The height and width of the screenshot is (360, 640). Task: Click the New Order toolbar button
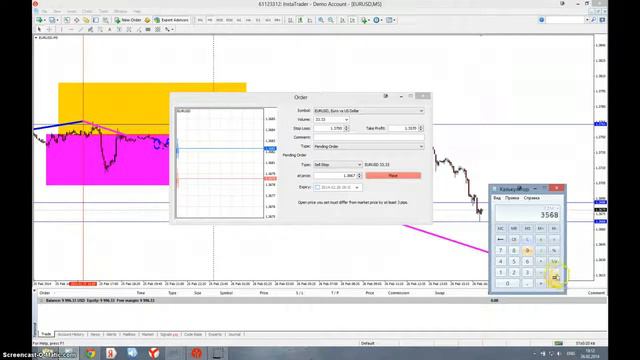[128, 20]
